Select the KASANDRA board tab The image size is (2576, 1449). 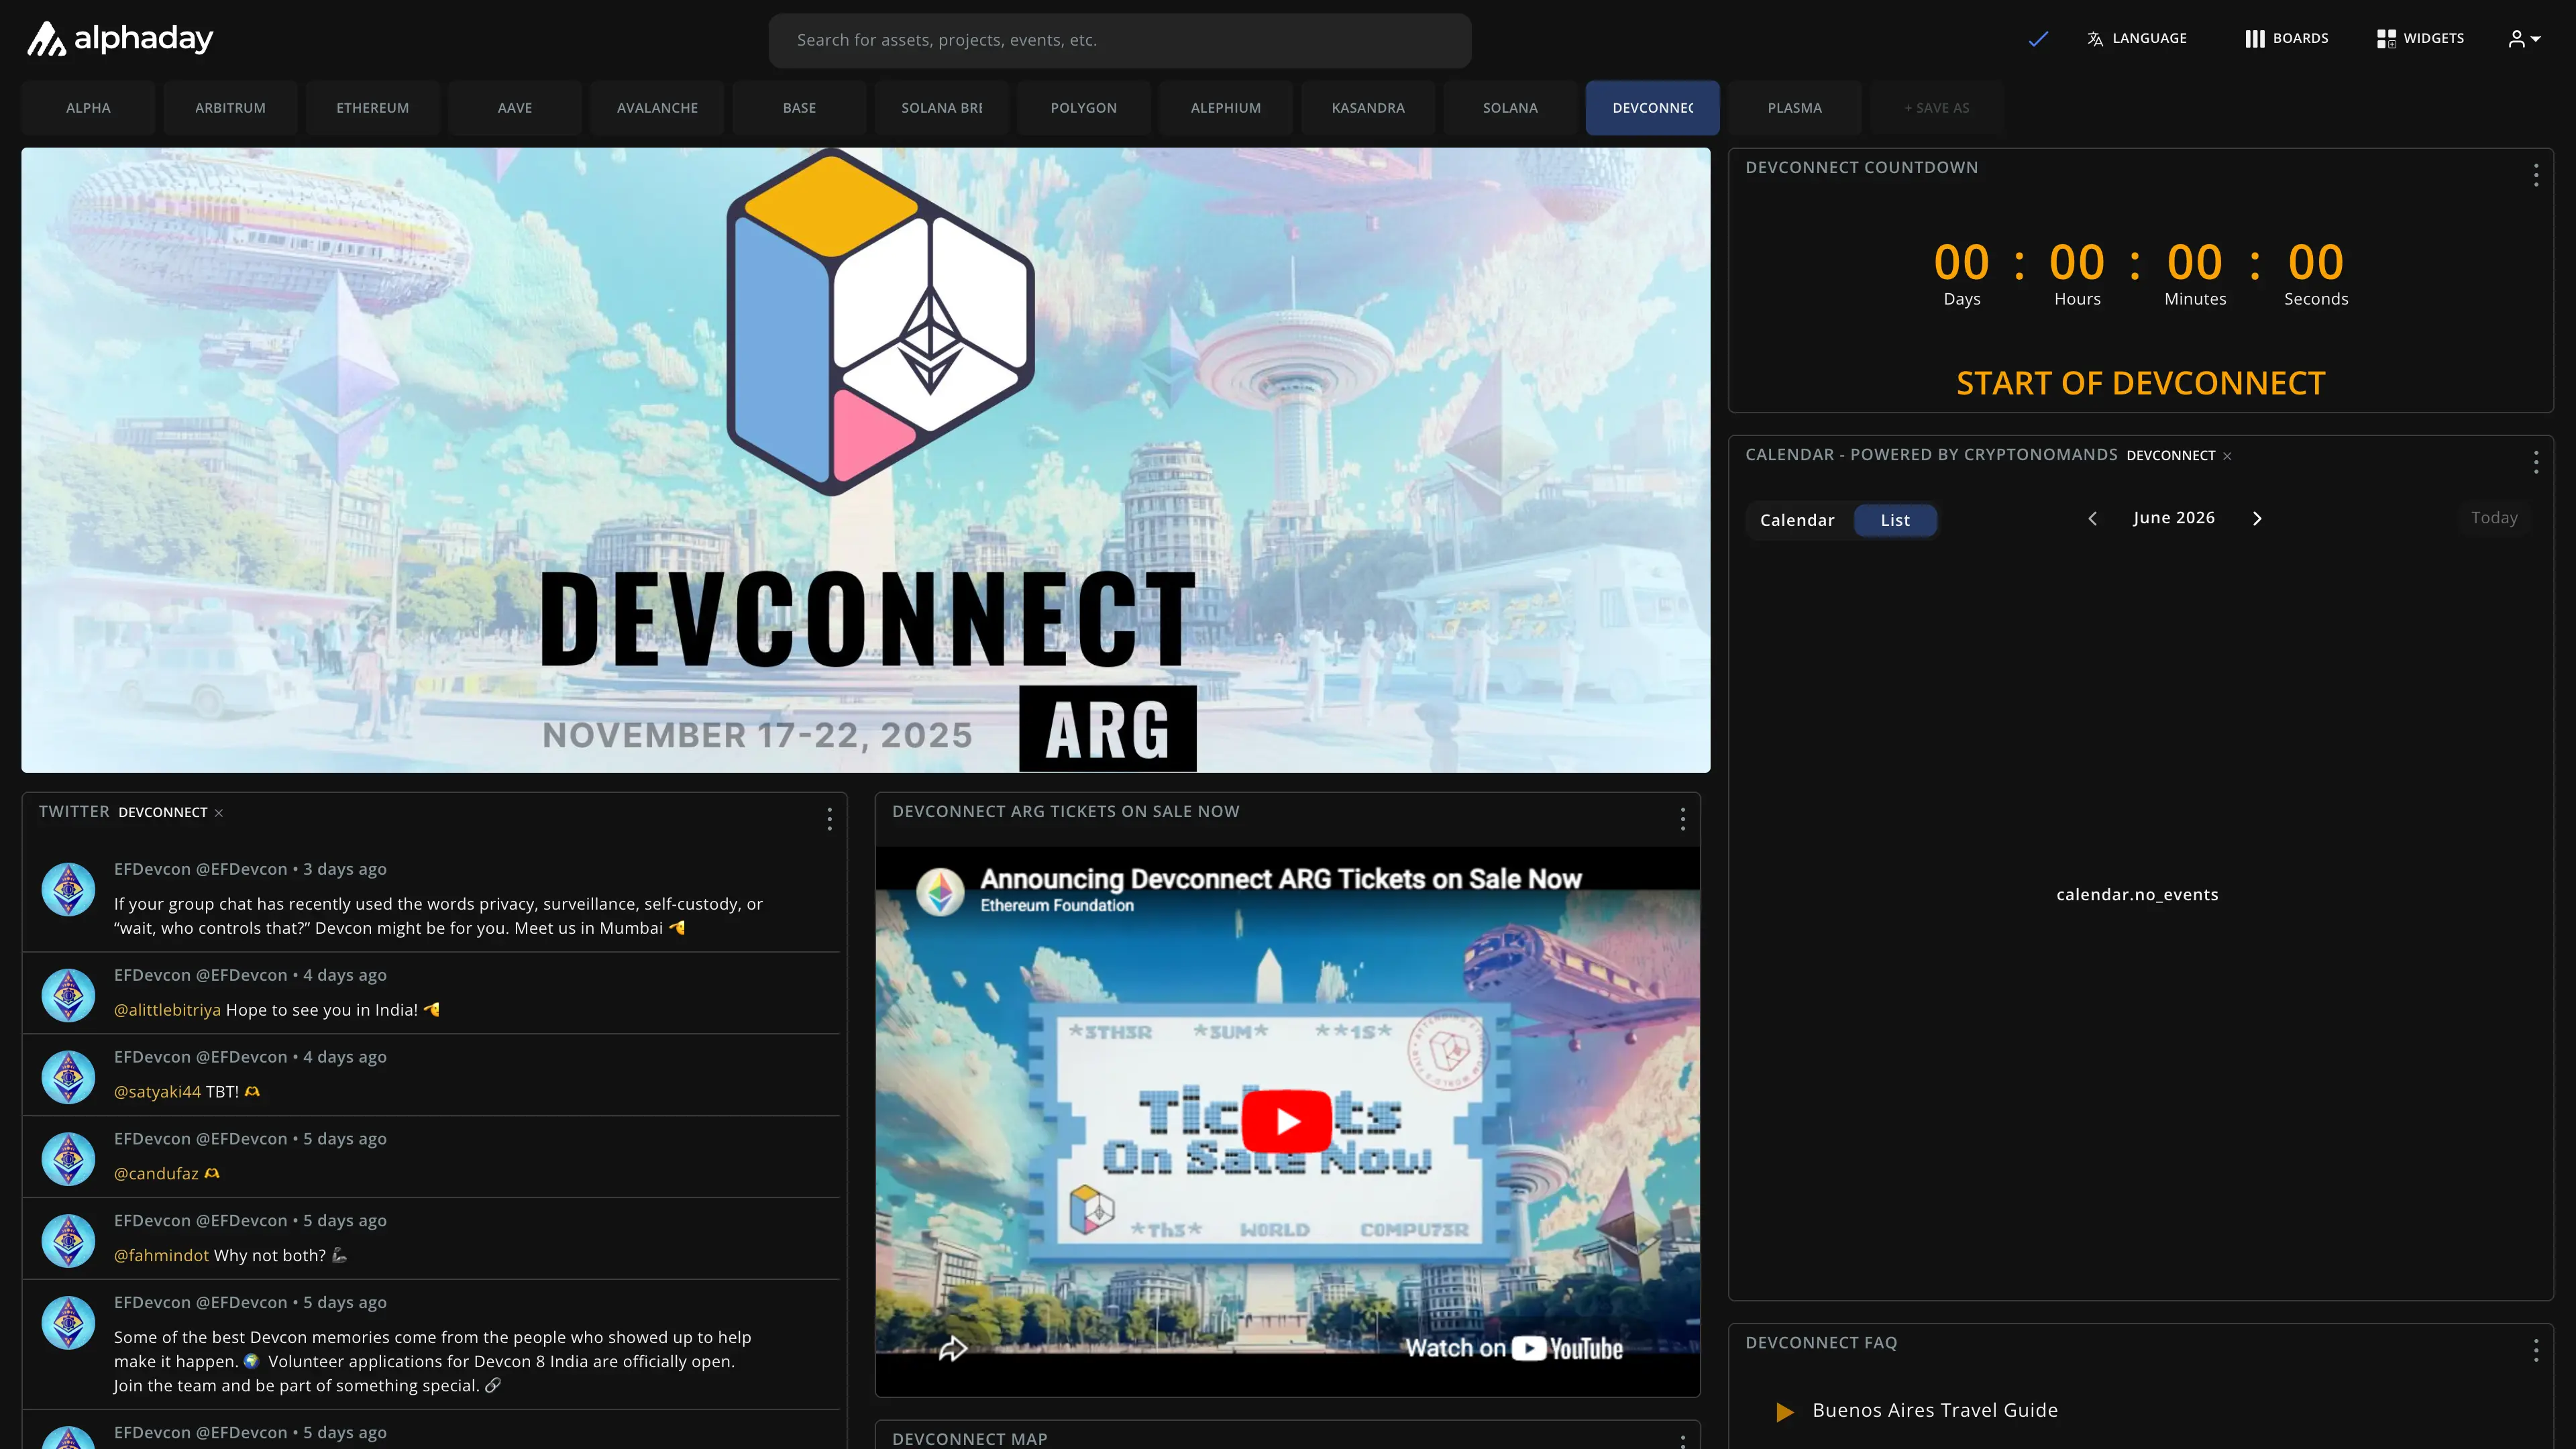click(x=1368, y=108)
